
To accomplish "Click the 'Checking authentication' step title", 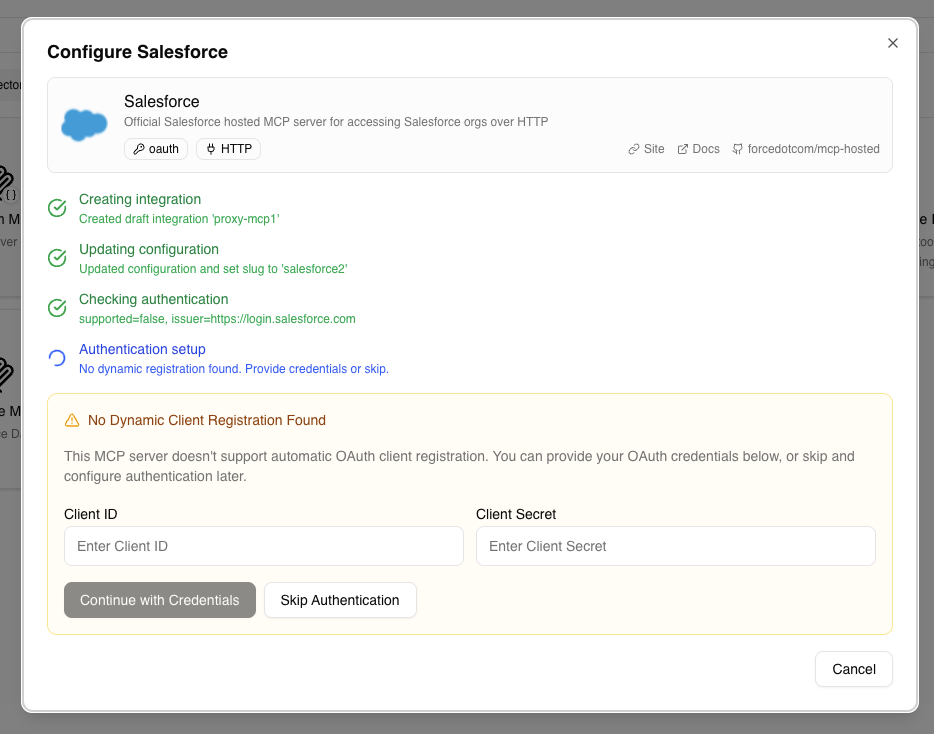I will pyautogui.click(x=154, y=299).
